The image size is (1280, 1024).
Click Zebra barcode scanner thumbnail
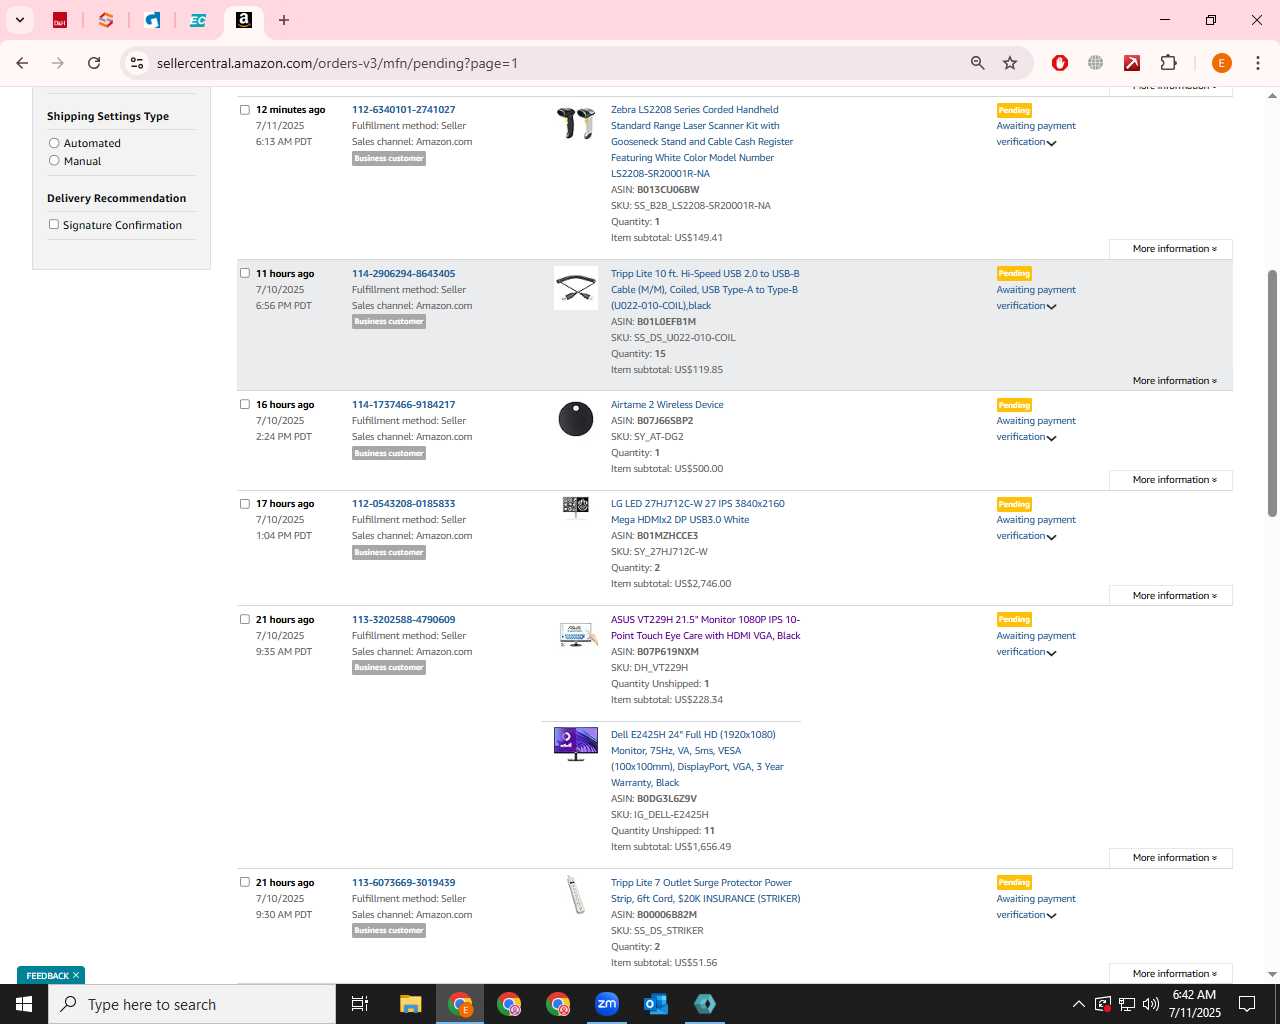pyautogui.click(x=576, y=123)
